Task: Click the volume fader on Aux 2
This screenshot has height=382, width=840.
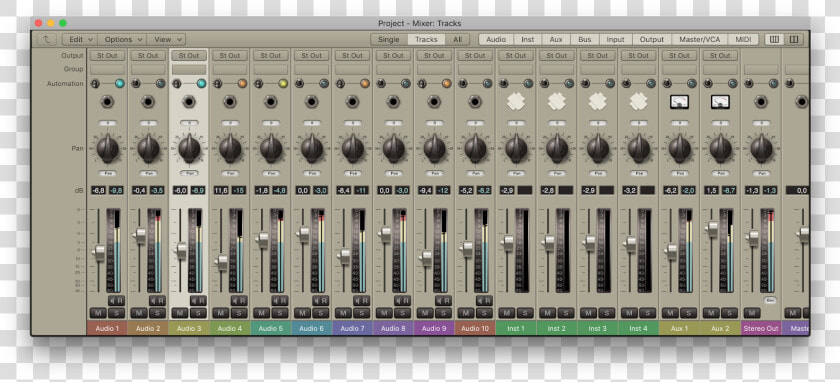Action: 712,229
